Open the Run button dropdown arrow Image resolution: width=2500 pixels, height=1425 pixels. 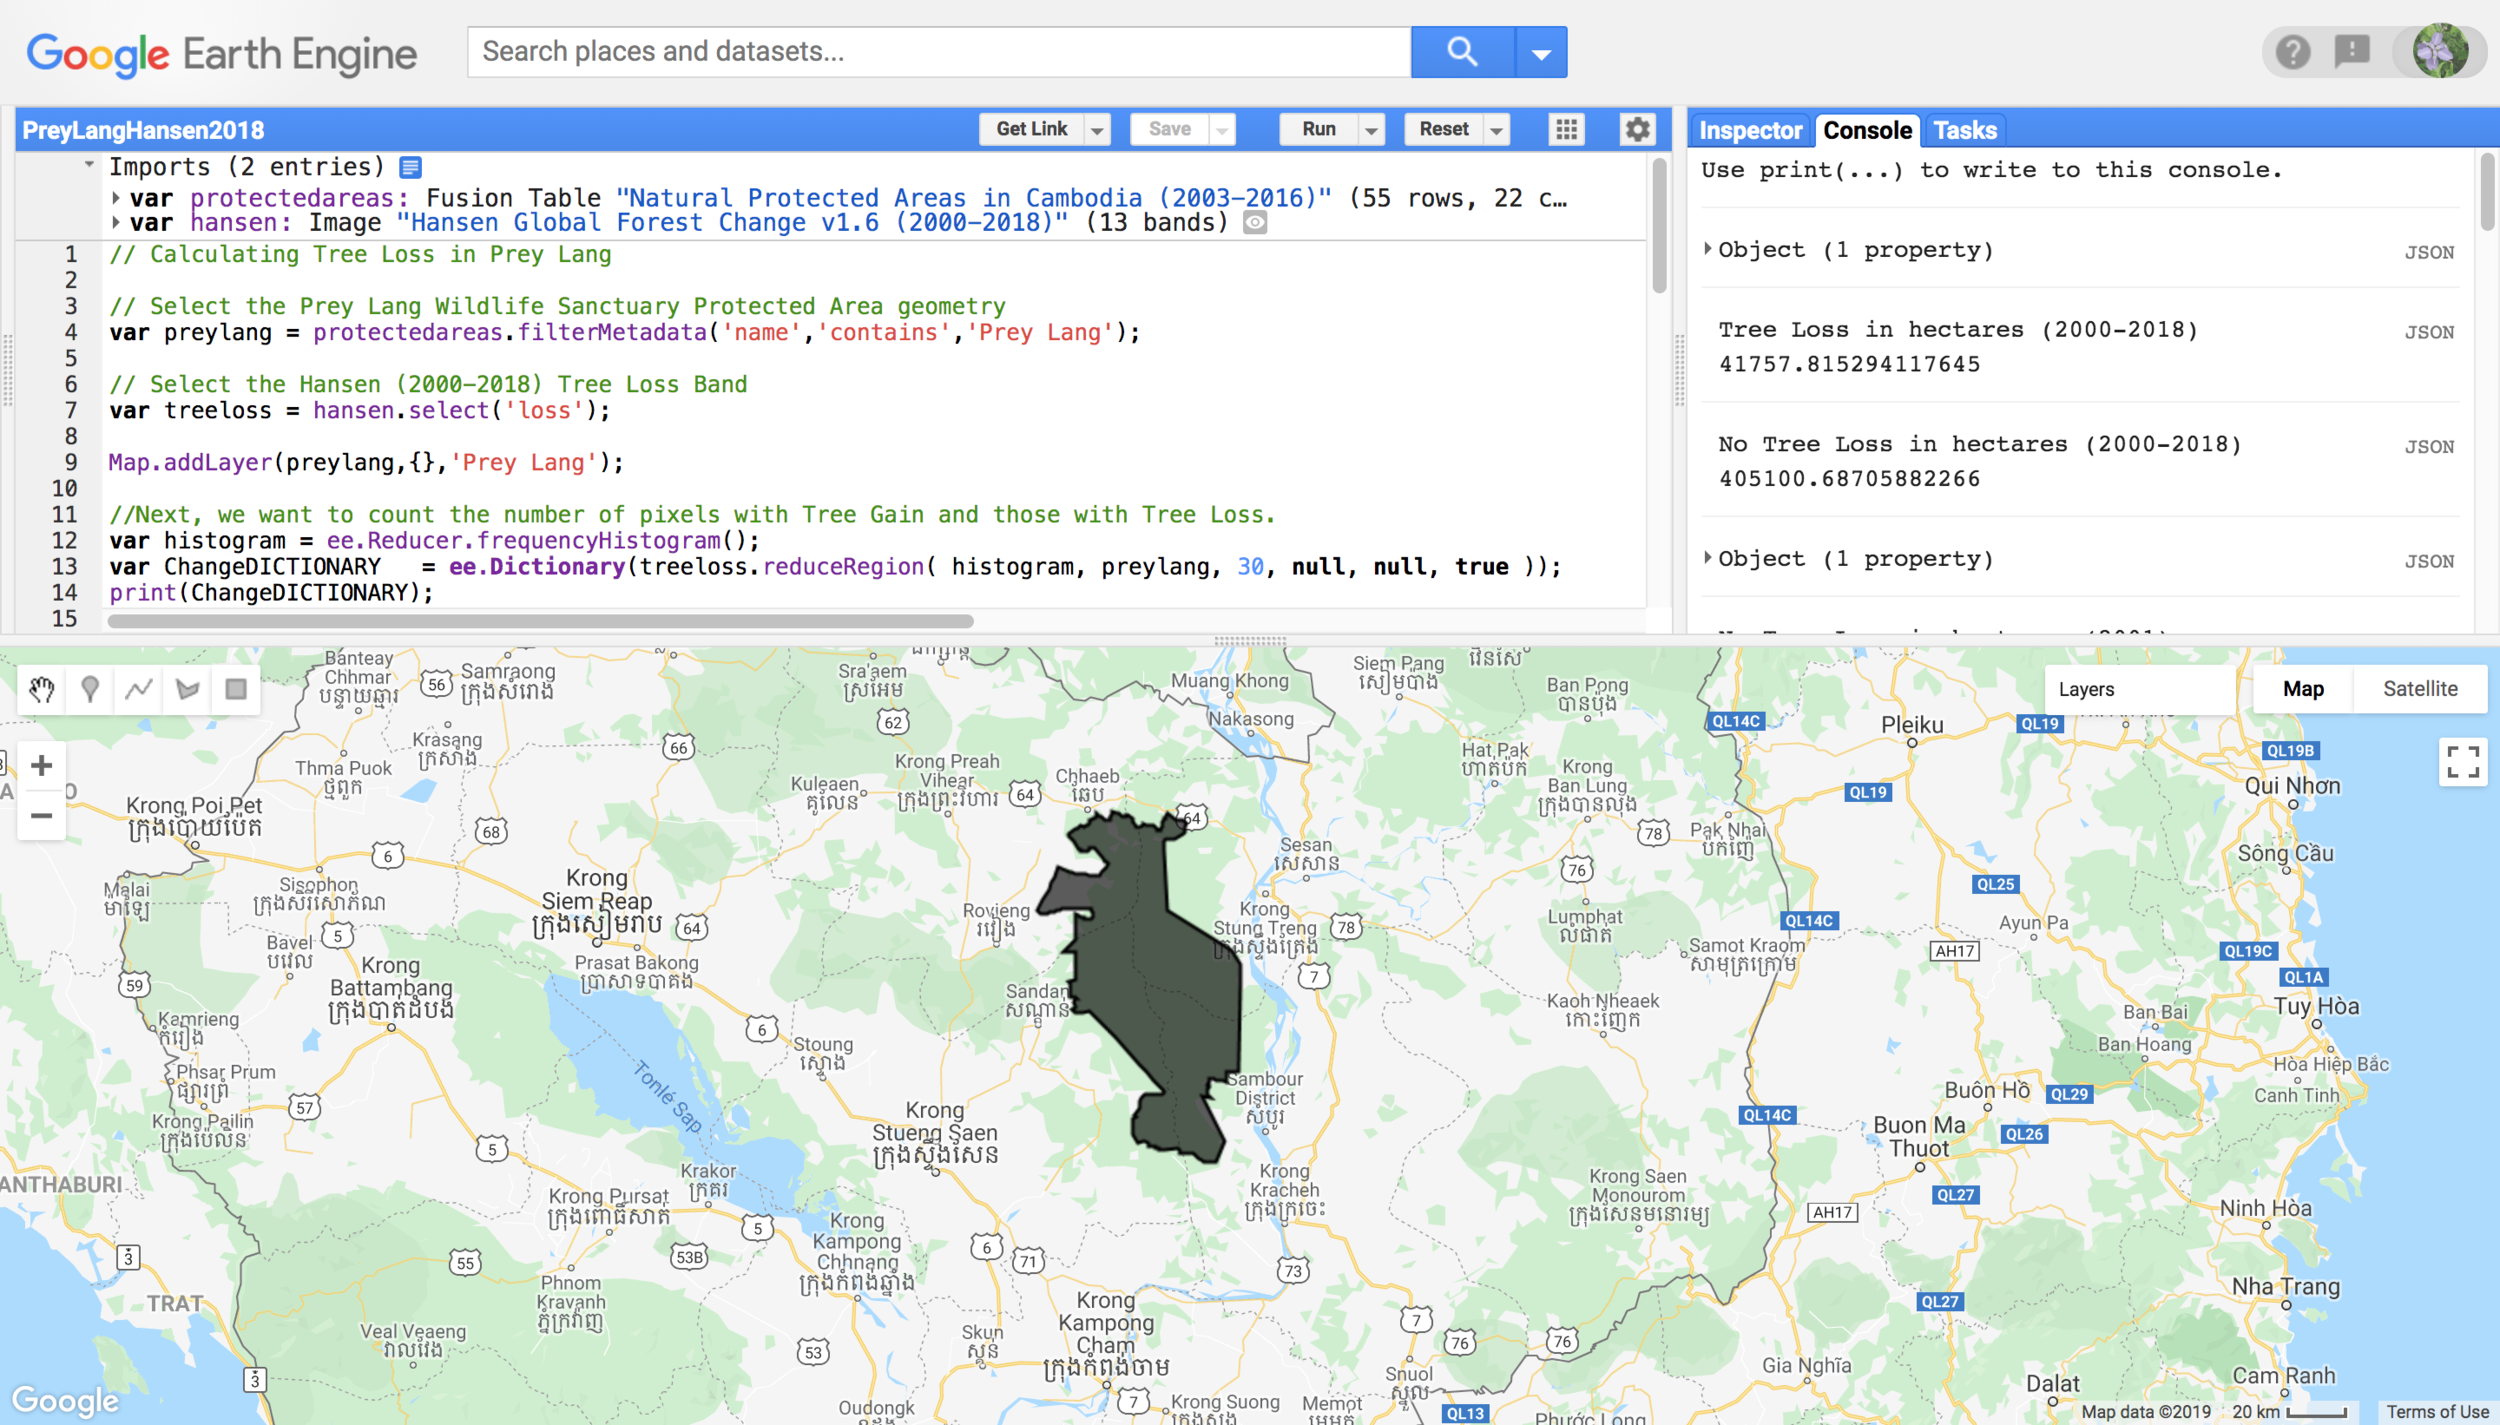[1371, 130]
